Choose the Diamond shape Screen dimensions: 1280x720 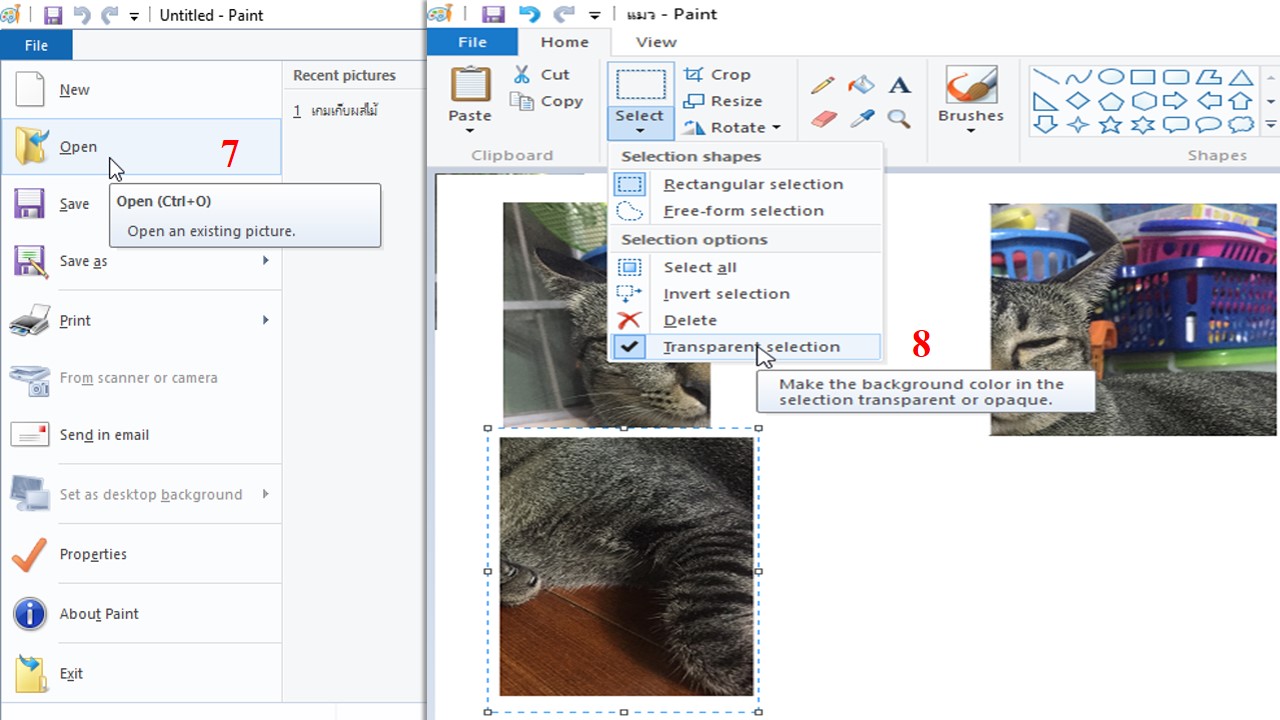(1078, 101)
